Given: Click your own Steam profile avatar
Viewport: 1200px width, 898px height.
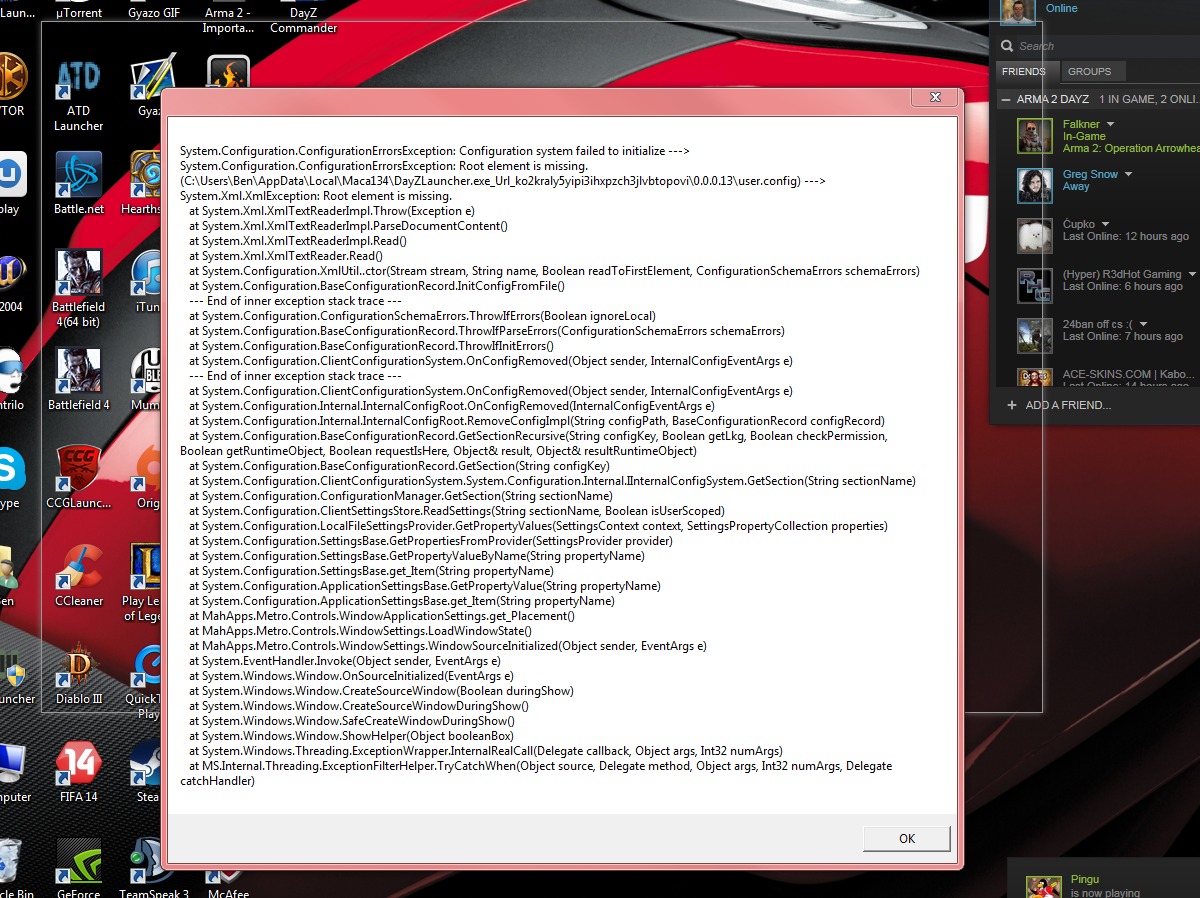Looking at the screenshot, I should tap(1017, 12).
